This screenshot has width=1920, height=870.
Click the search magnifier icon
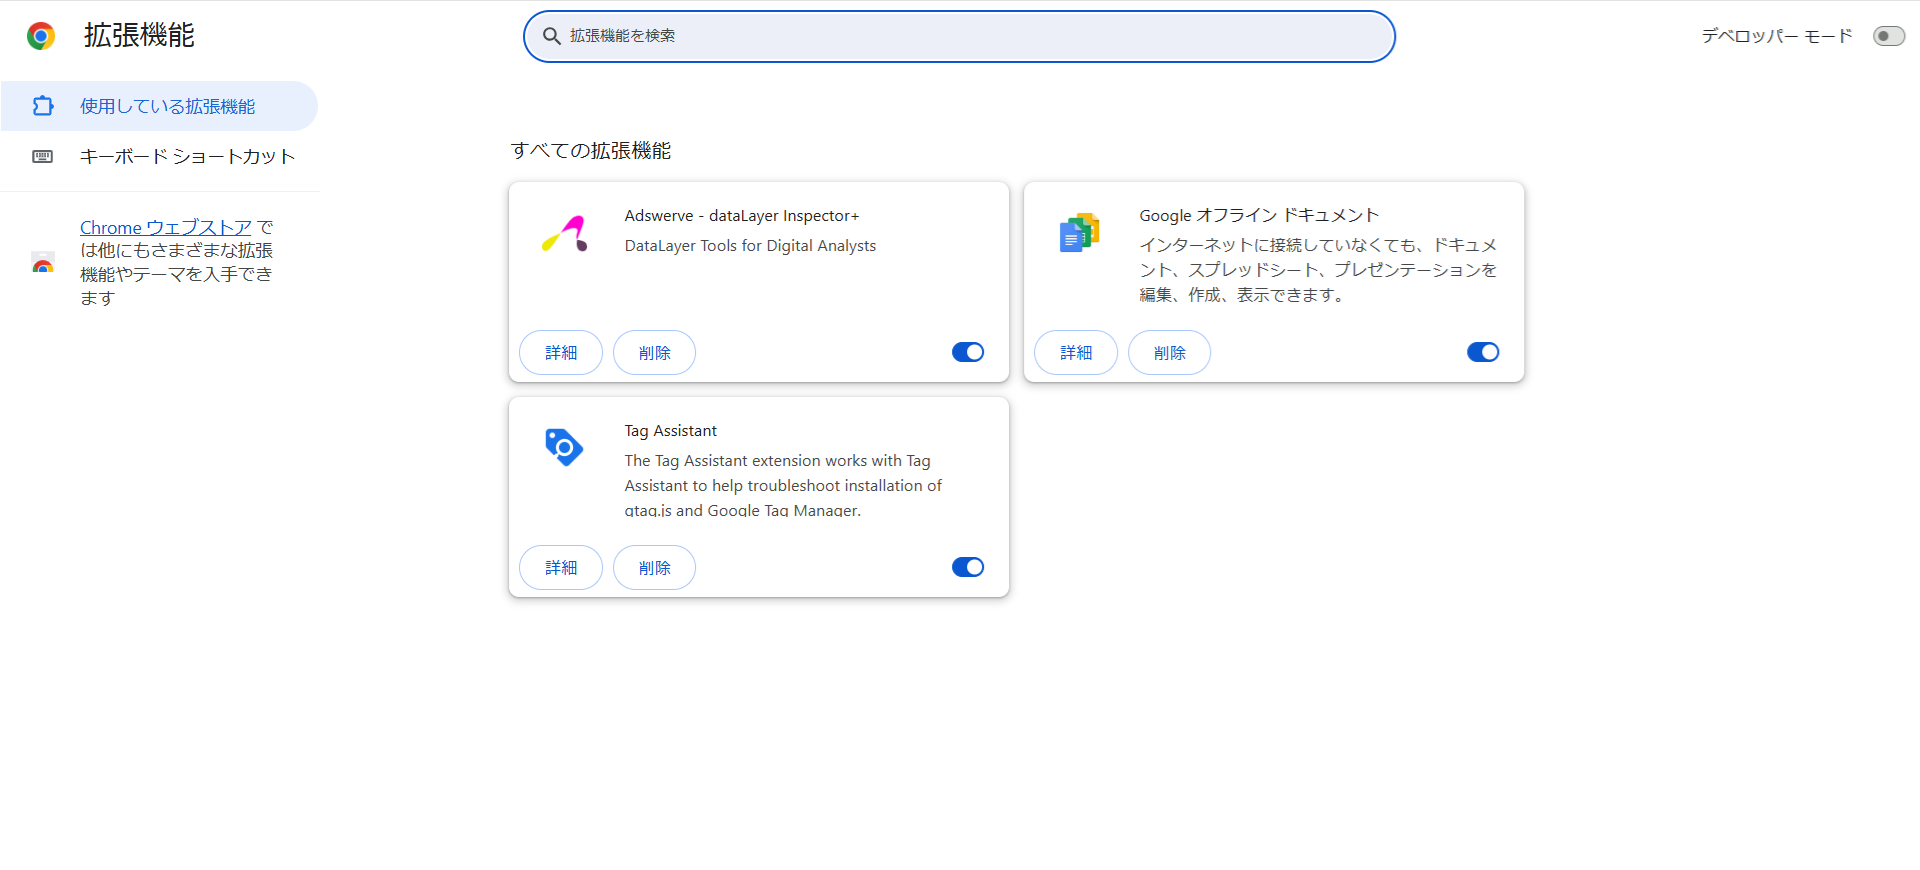(x=551, y=36)
